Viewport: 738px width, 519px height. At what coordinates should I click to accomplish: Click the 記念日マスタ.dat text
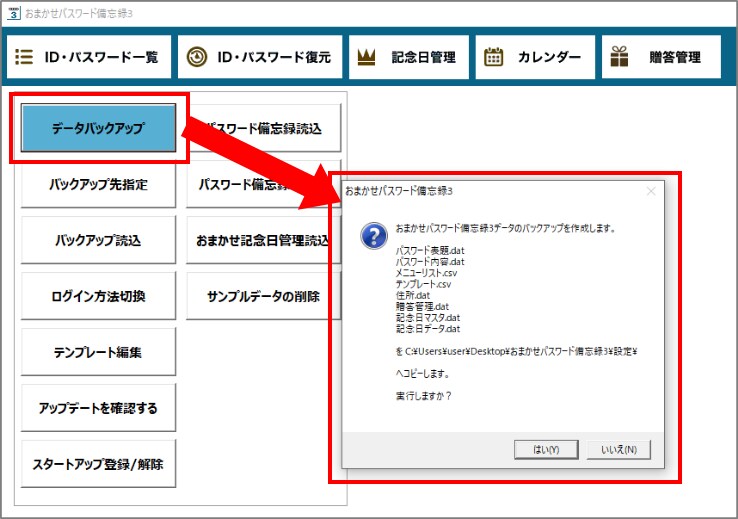428,318
